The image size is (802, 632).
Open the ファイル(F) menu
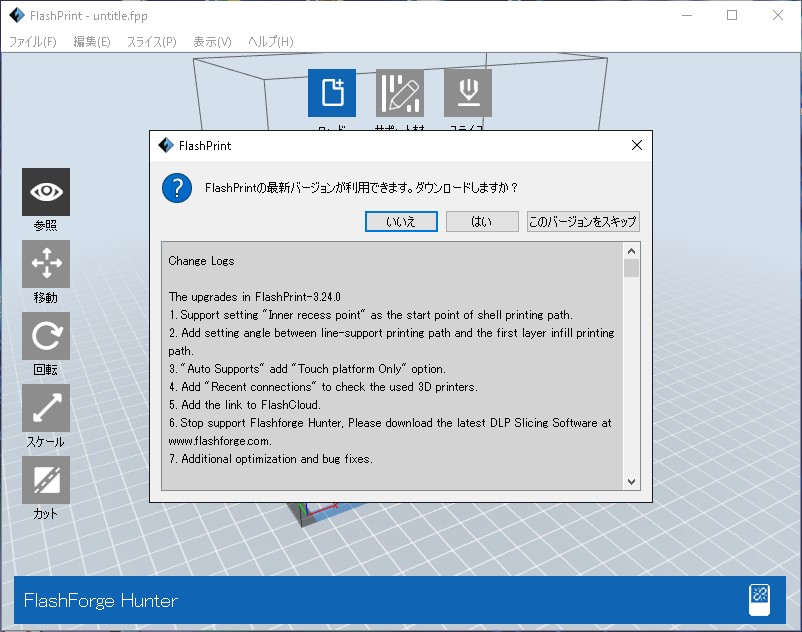(x=33, y=42)
